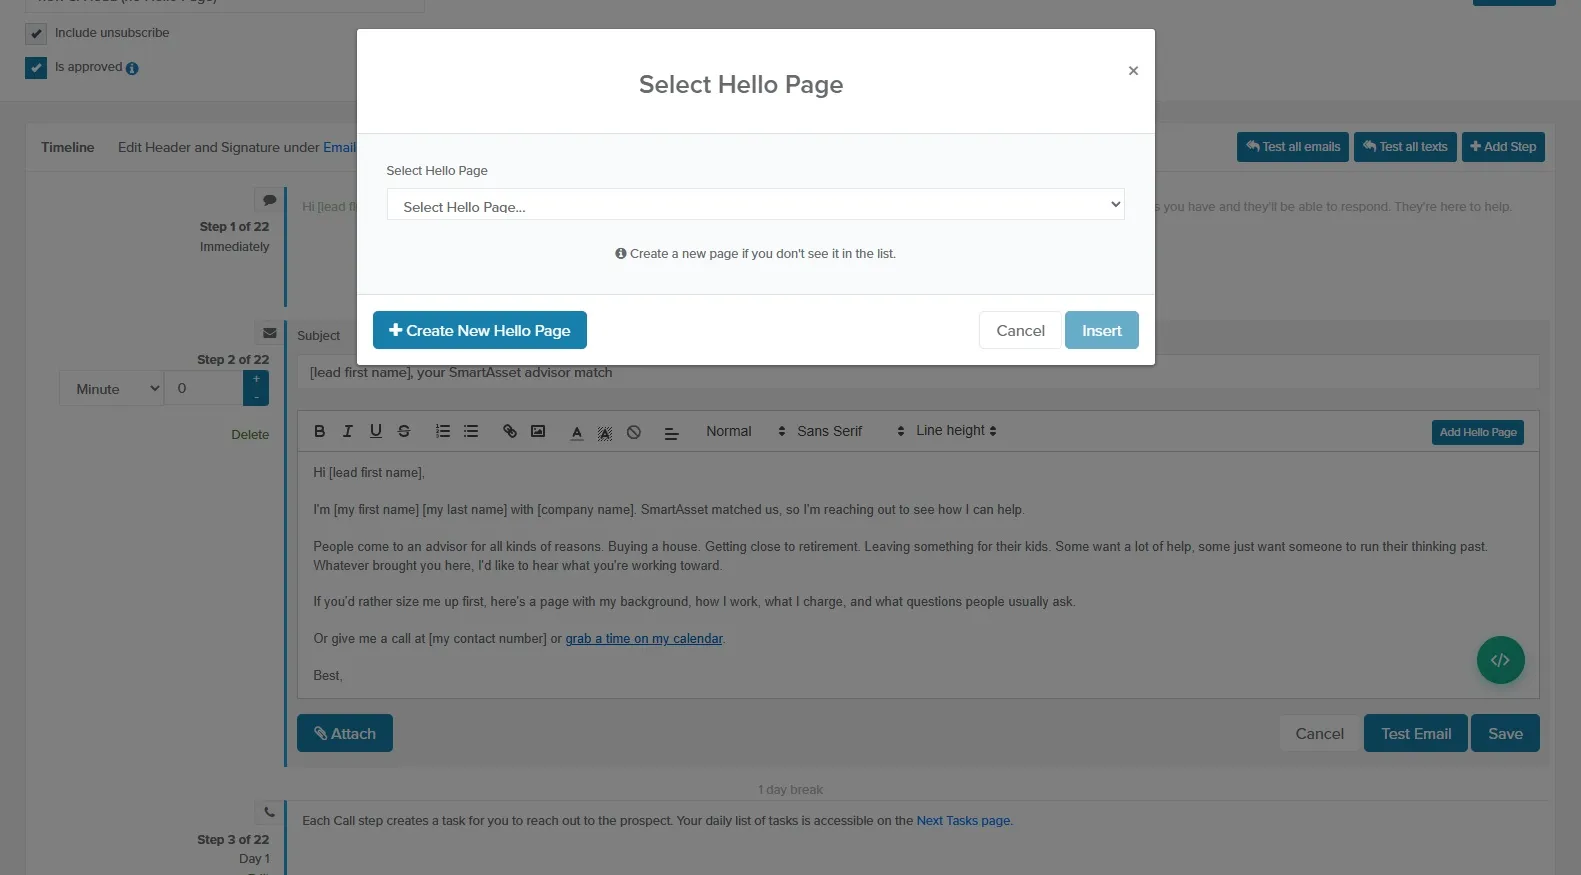Click the Add Hello Page button
The image size is (1581, 875).
(x=1478, y=432)
